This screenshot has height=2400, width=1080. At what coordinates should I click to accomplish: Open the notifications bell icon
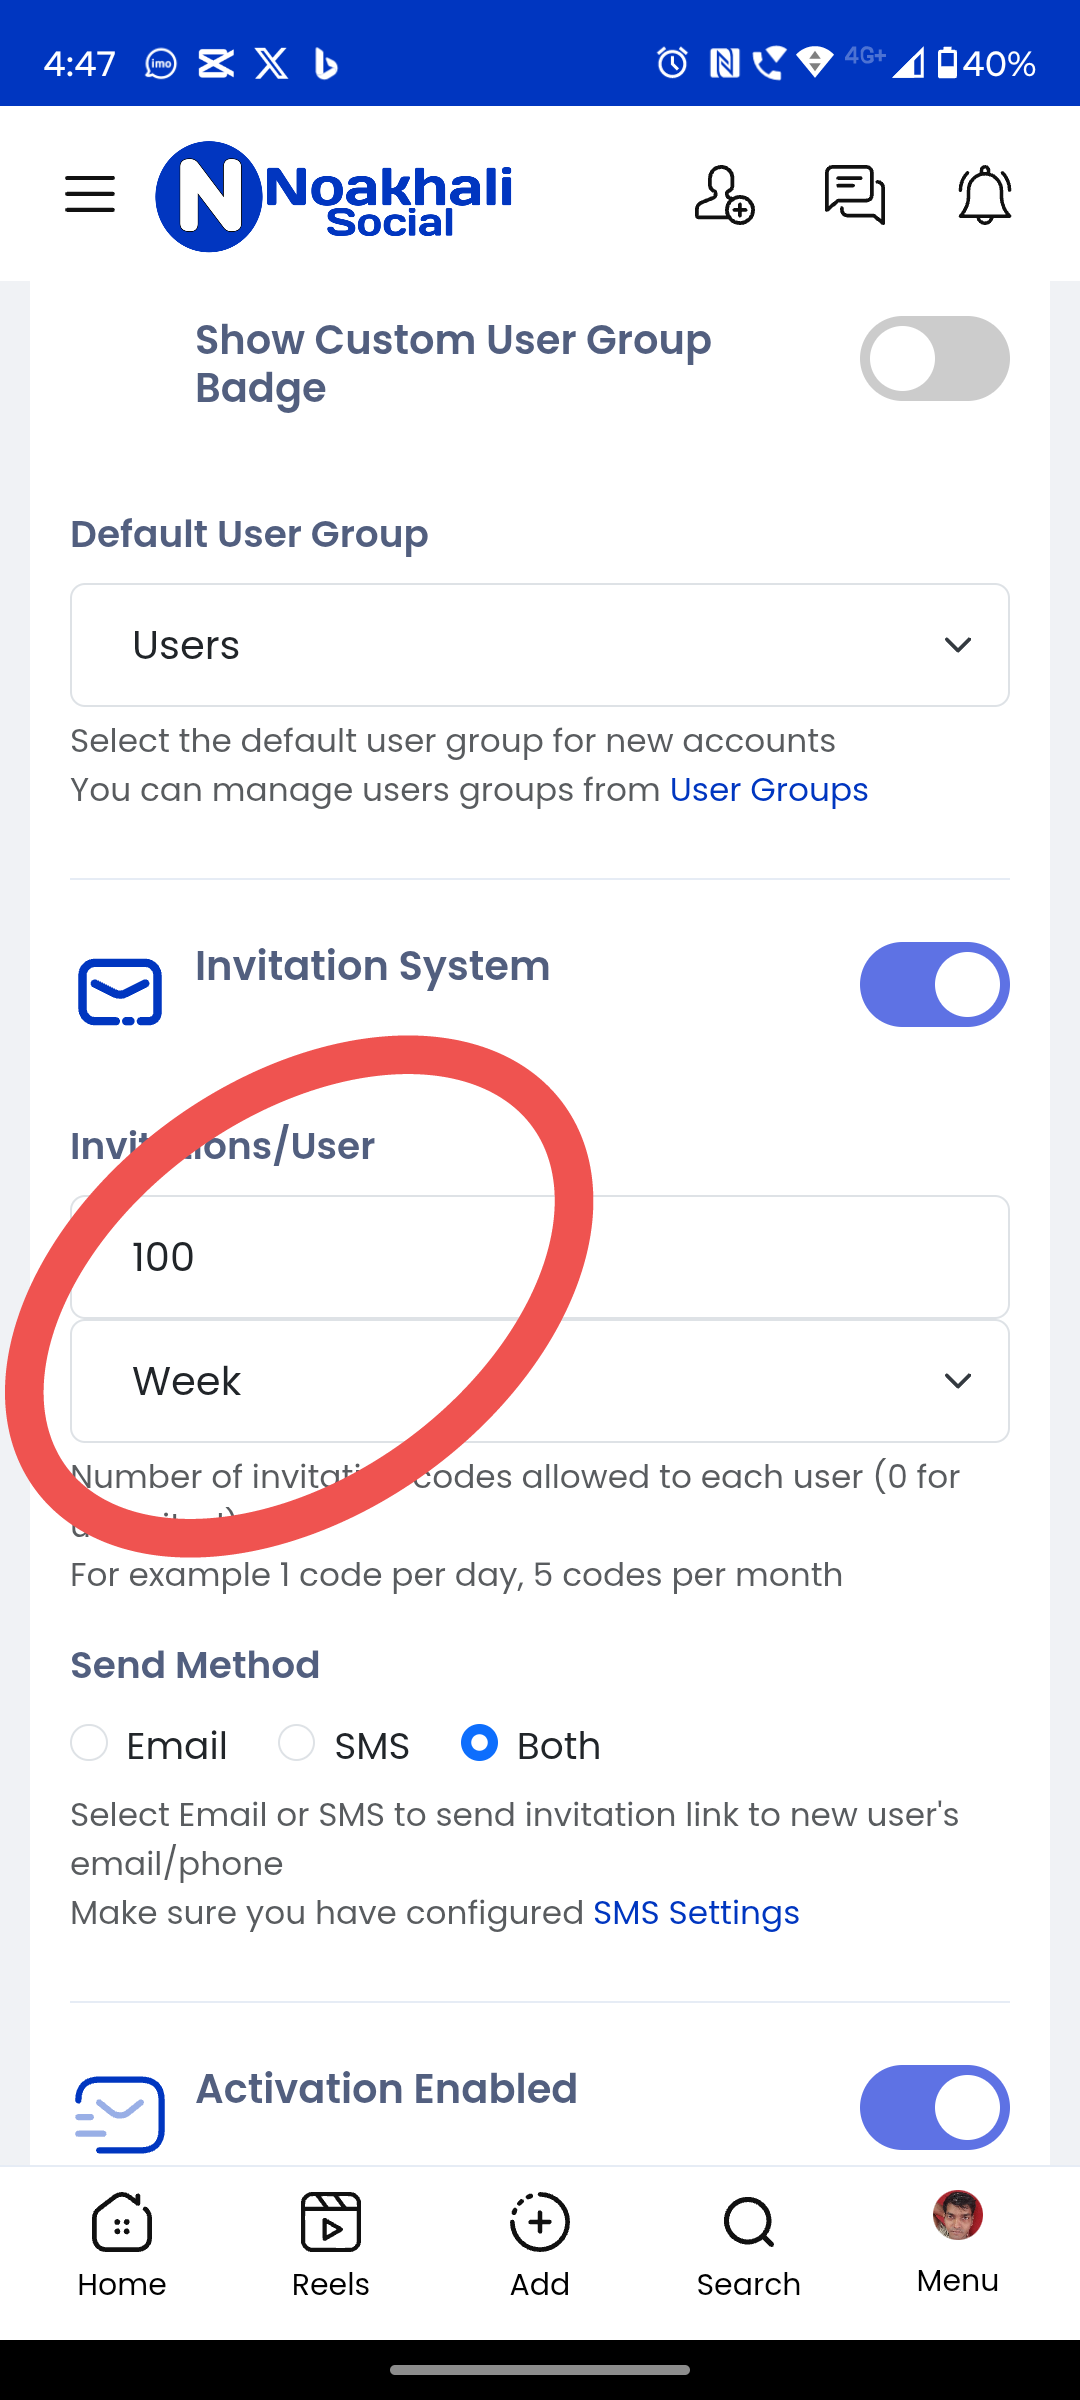click(985, 195)
